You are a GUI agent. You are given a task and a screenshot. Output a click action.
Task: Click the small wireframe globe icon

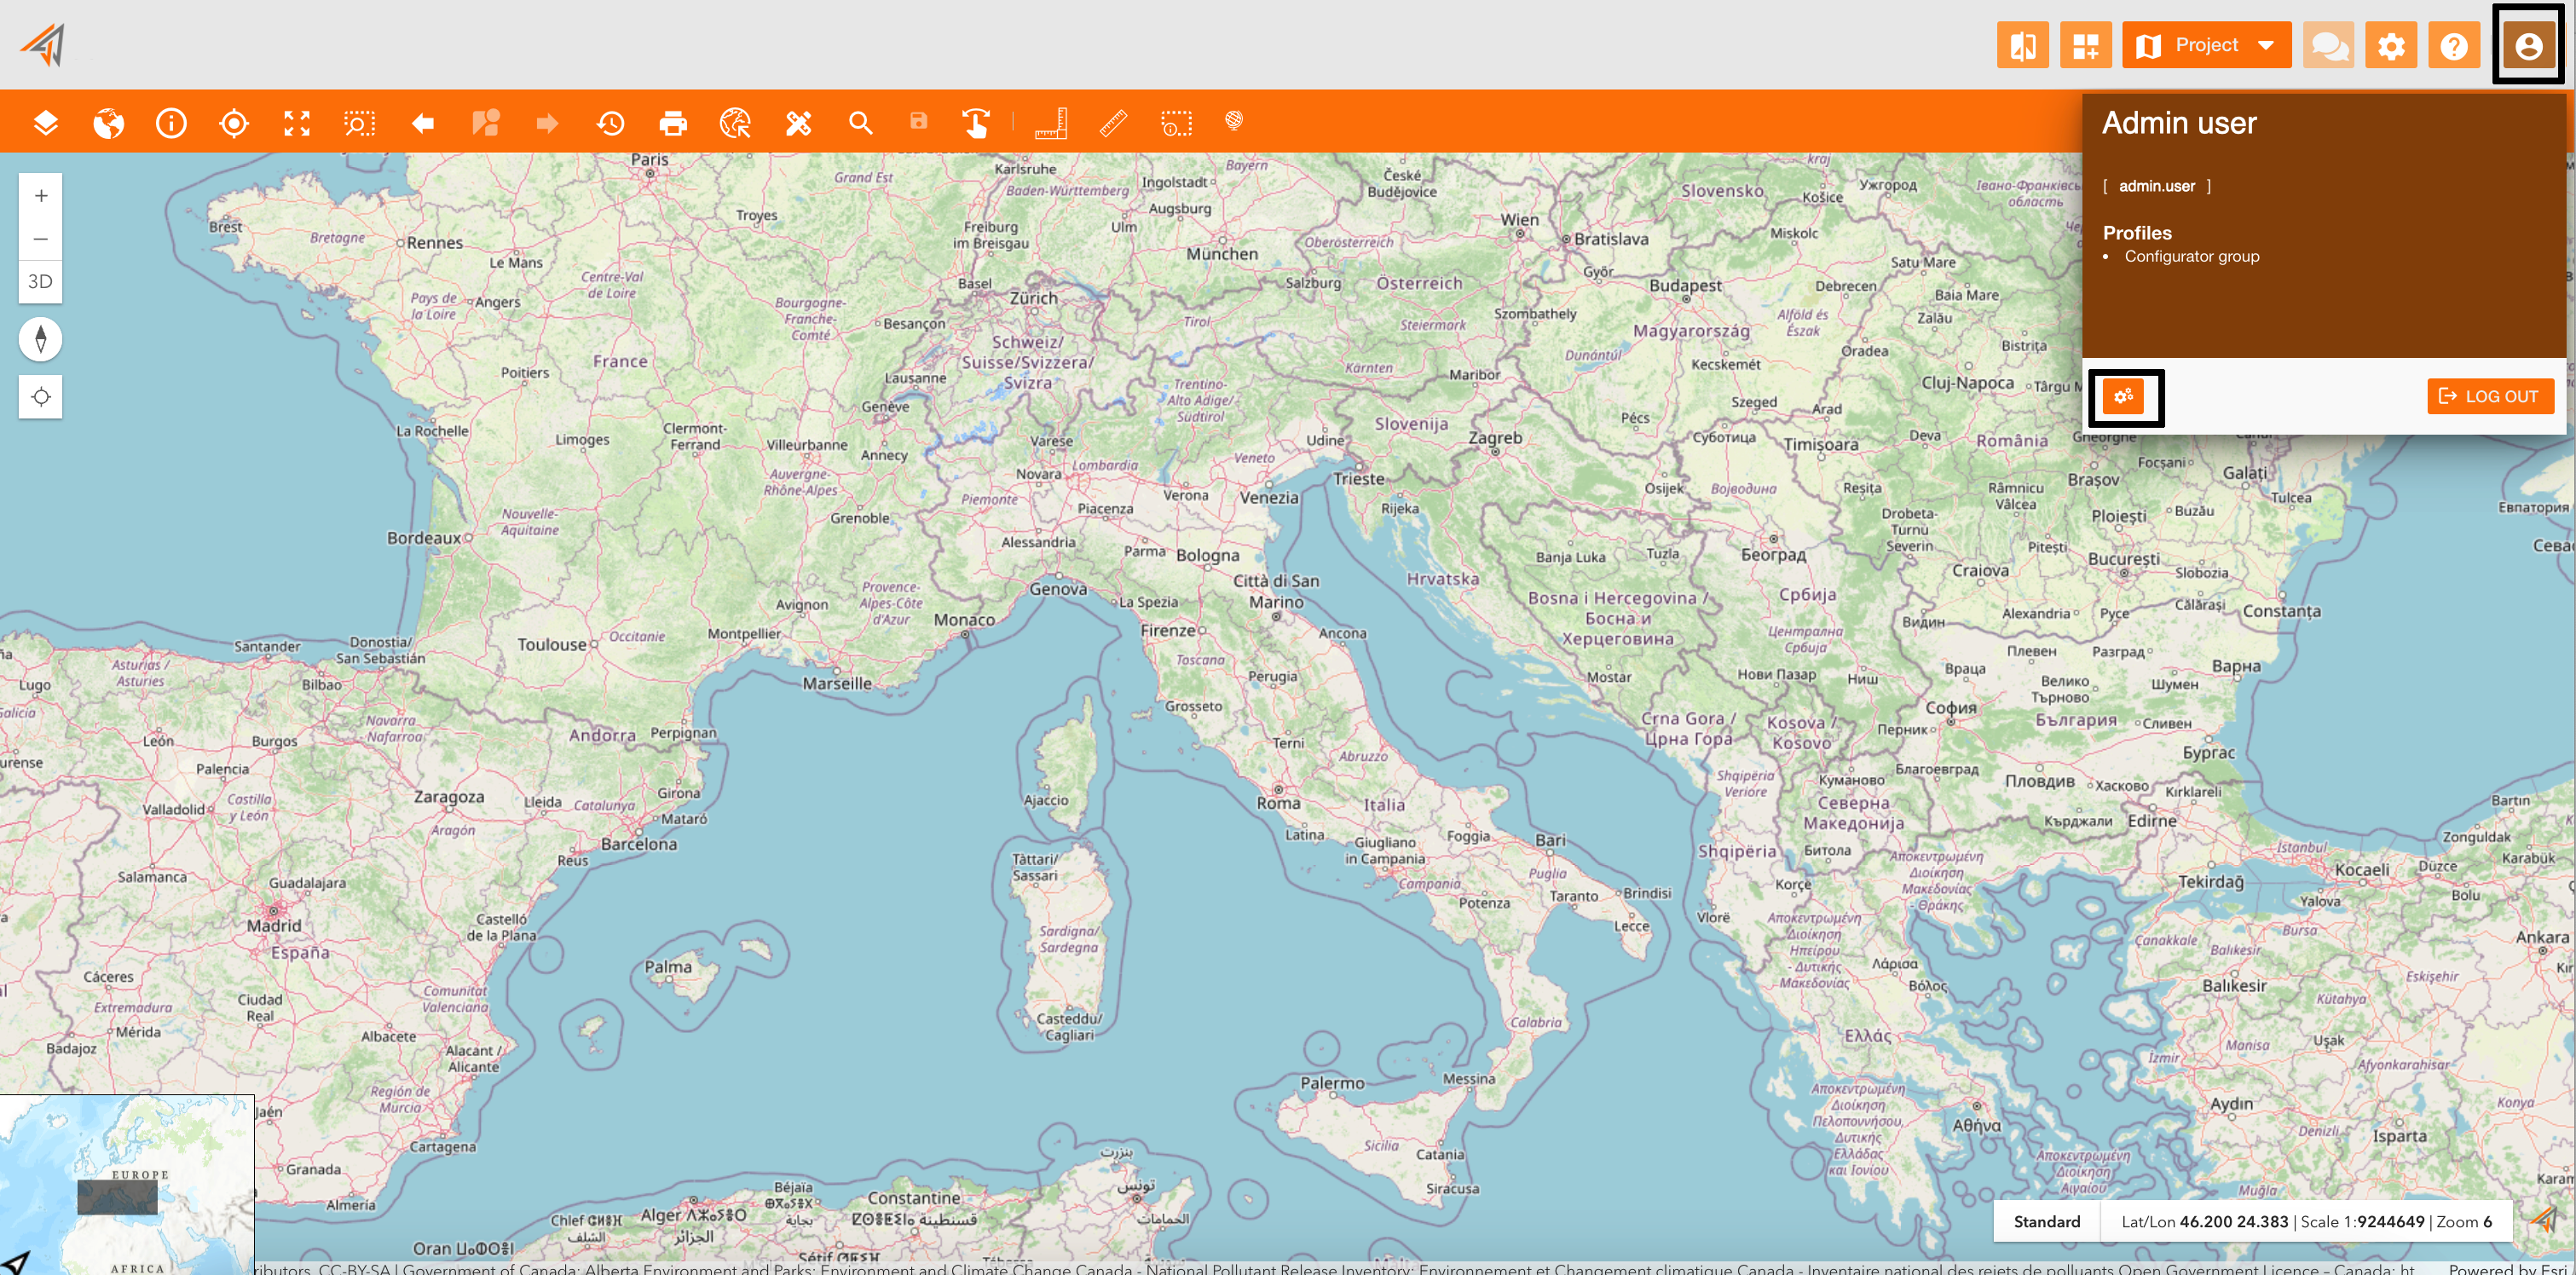point(1234,121)
